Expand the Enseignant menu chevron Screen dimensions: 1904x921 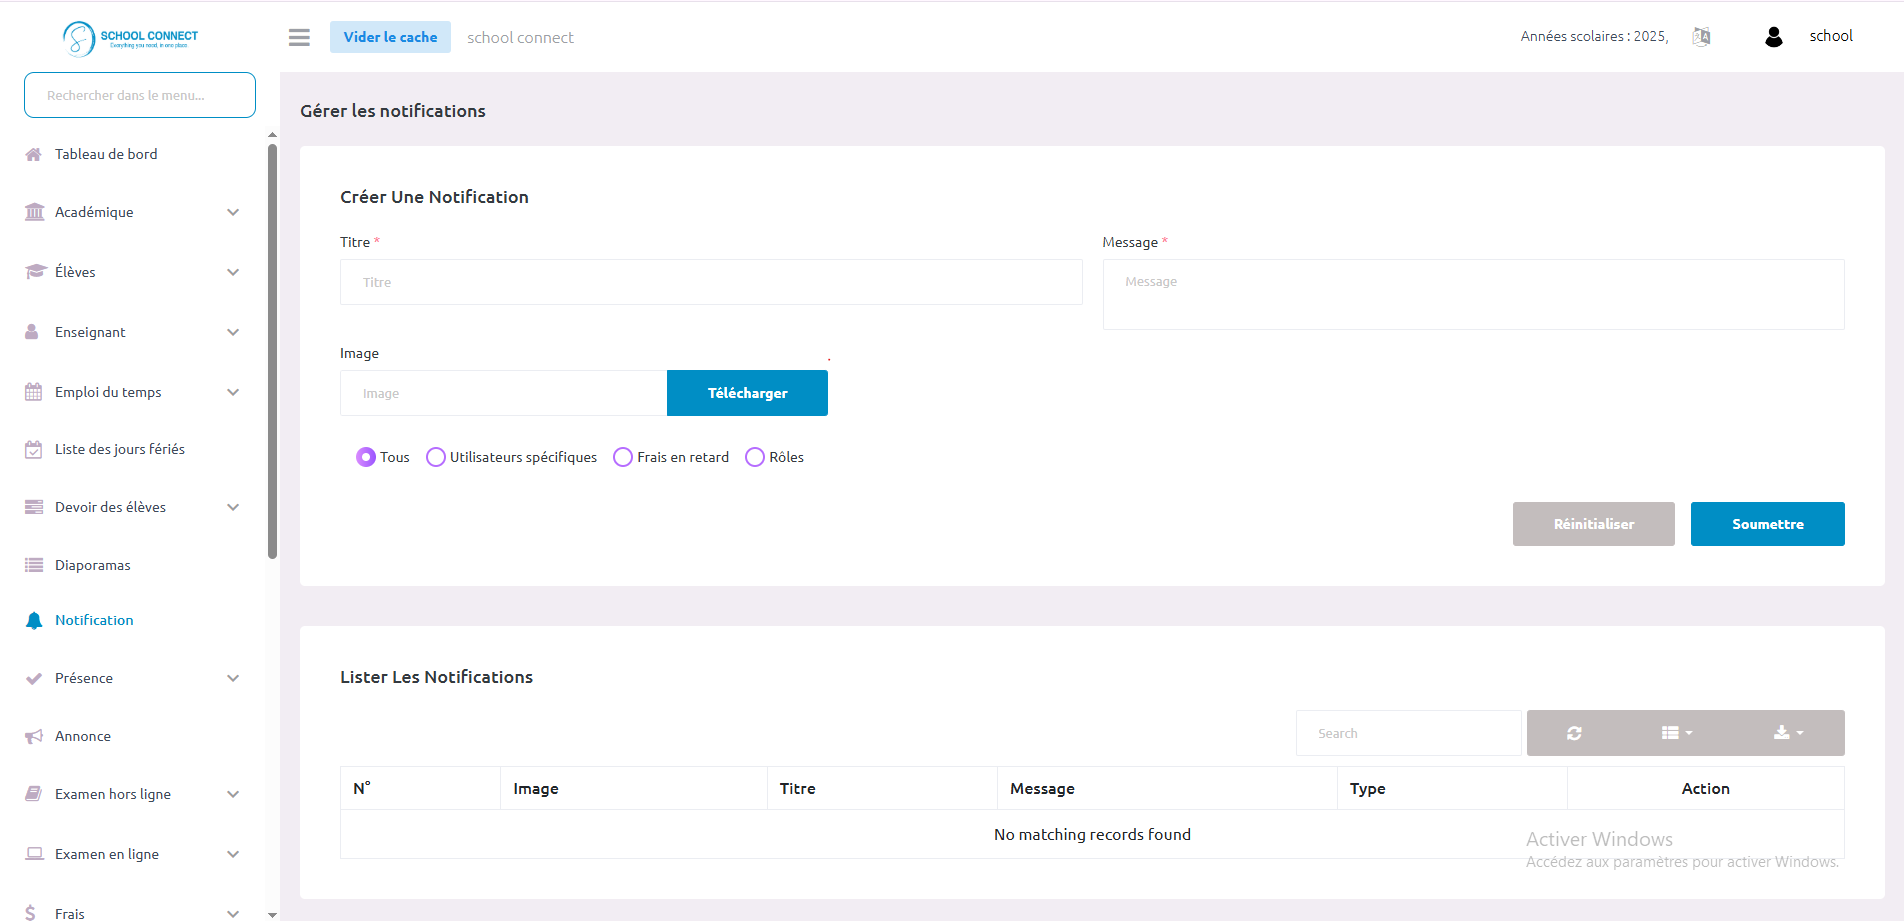point(233,332)
